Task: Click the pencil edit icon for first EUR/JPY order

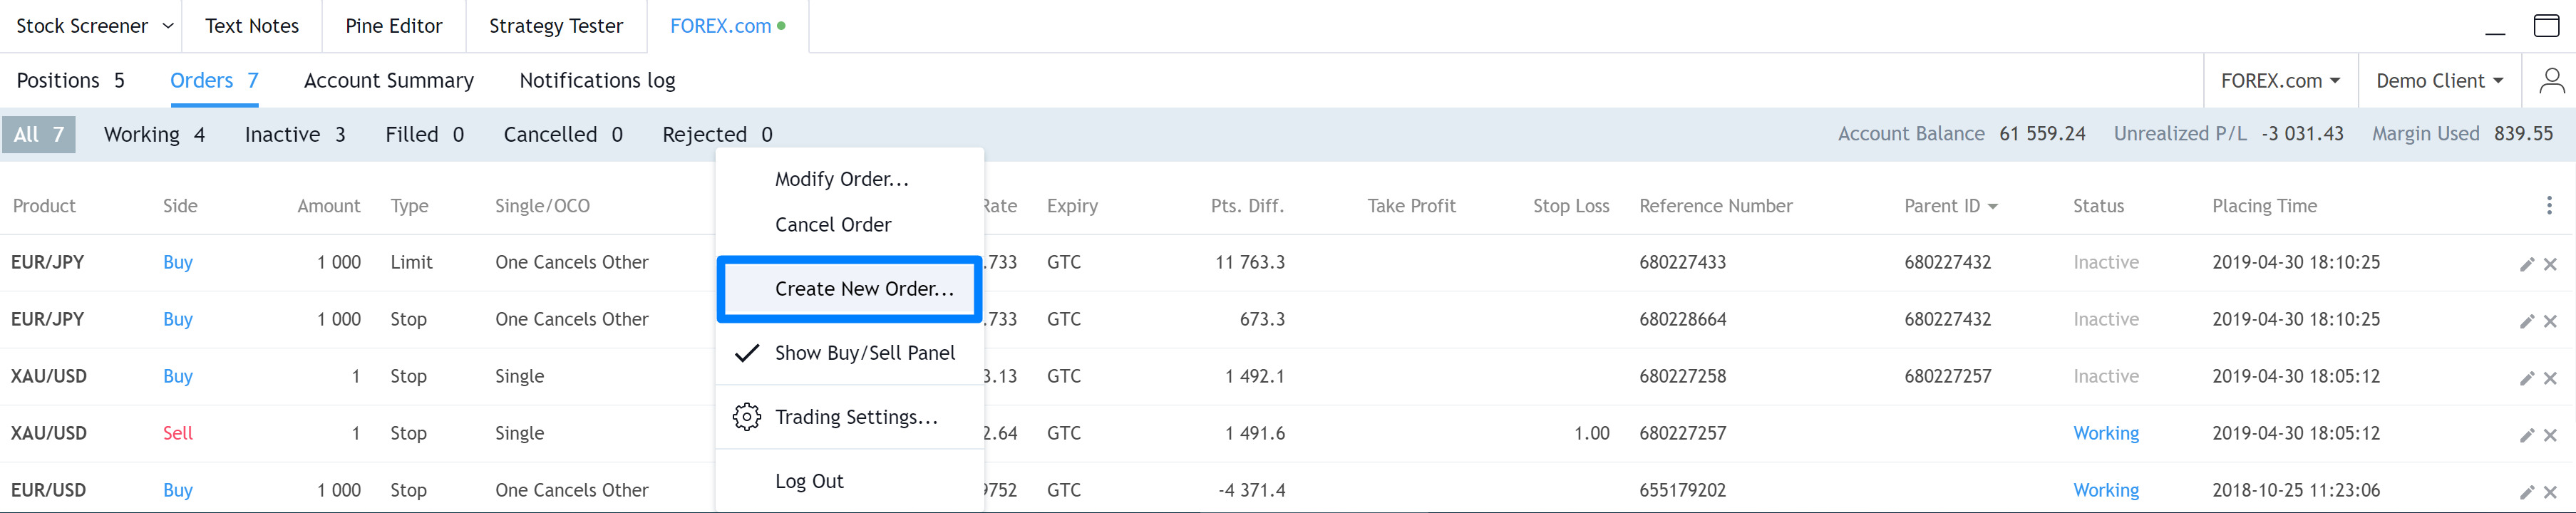Action: (2526, 264)
